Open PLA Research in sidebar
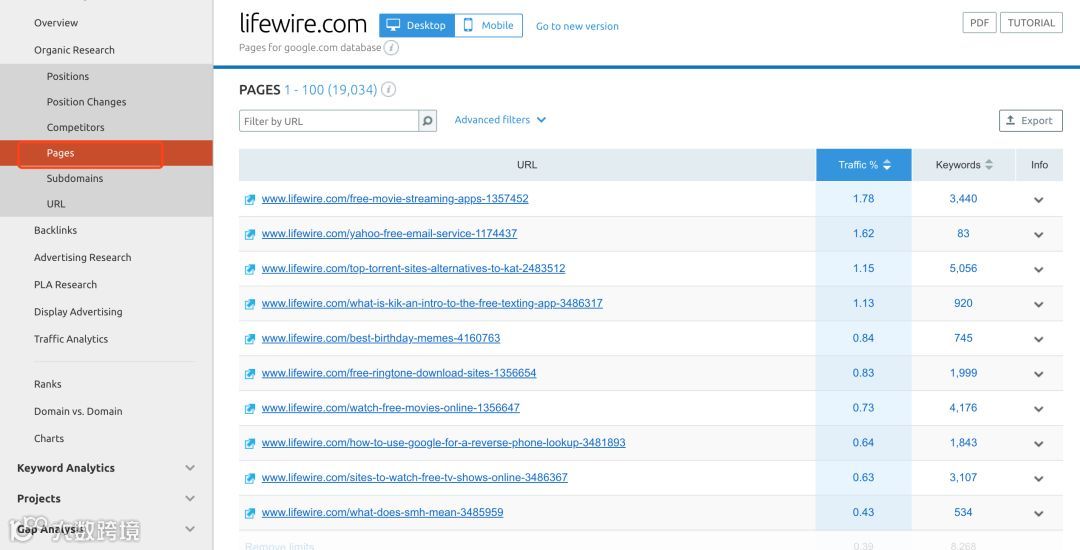 65,285
